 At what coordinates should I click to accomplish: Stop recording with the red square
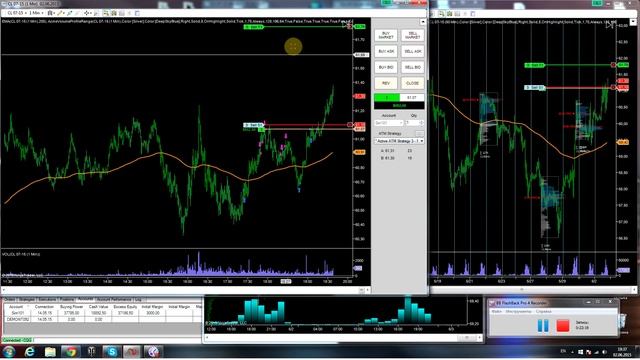[563, 325]
